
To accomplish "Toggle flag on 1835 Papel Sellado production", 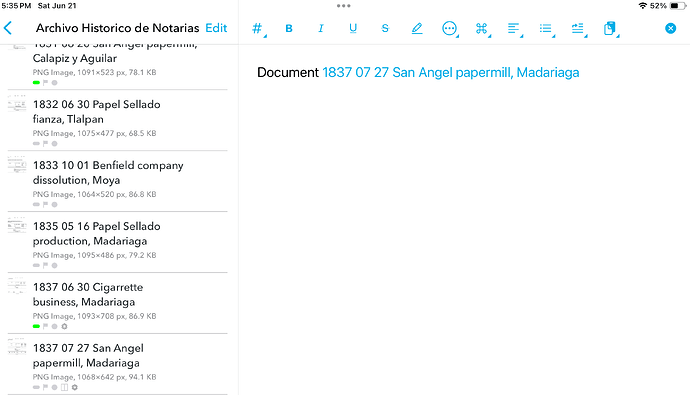I will tap(45, 265).
